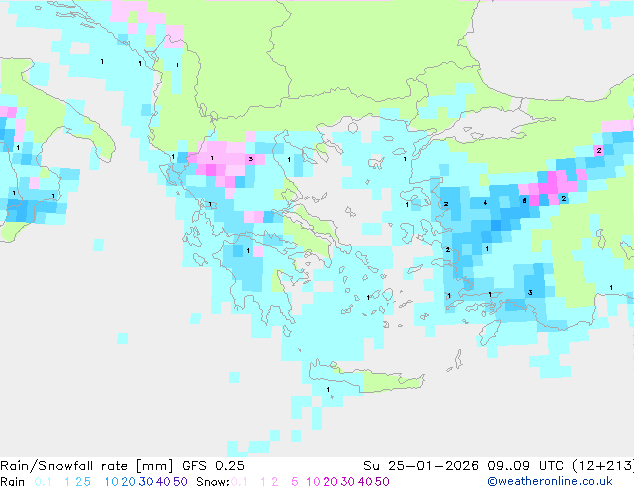Click the 'GFS 0.25' model label
634x490 pixels.
click(x=213, y=466)
